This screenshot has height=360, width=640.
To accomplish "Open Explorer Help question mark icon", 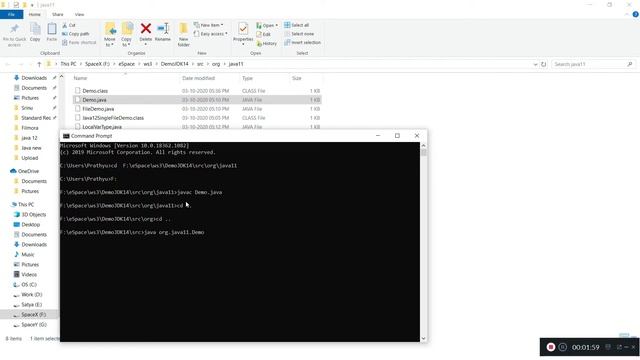I will click(x=635, y=14).
